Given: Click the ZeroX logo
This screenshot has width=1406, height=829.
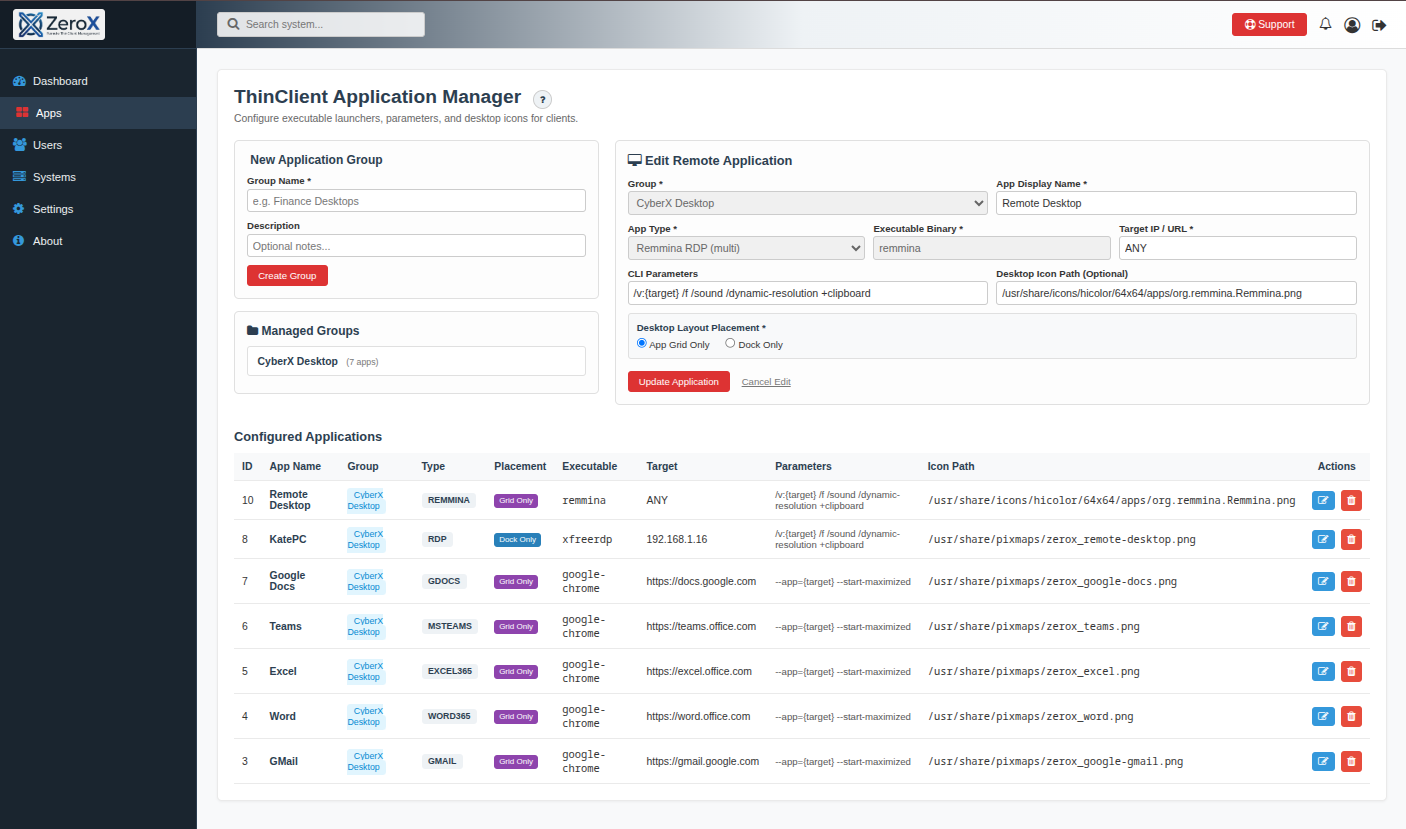Looking at the screenshot, I should 59,24.
